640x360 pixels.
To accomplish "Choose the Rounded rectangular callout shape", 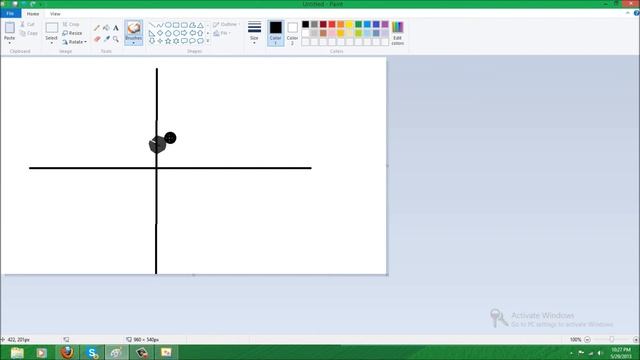I will pyautogui.click(x=184, y=41).
